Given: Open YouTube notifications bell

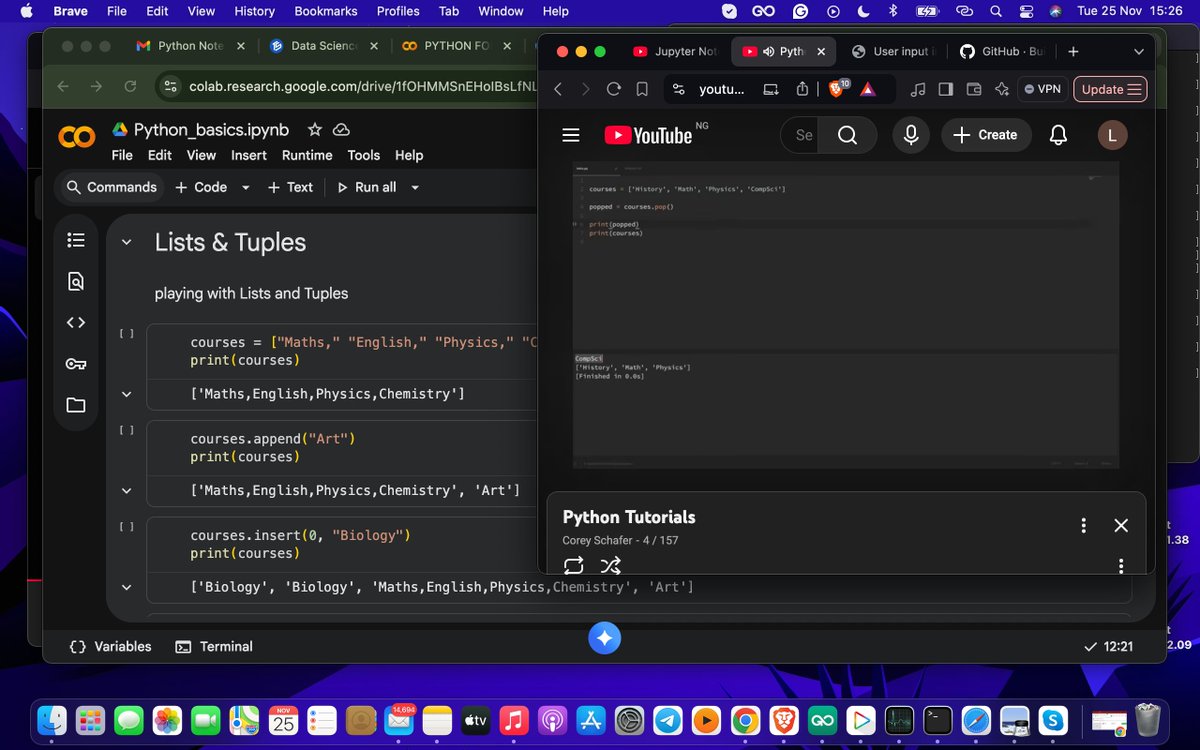Looking at the screenshot, I should pyautogui.click(x=1058, y=134).
